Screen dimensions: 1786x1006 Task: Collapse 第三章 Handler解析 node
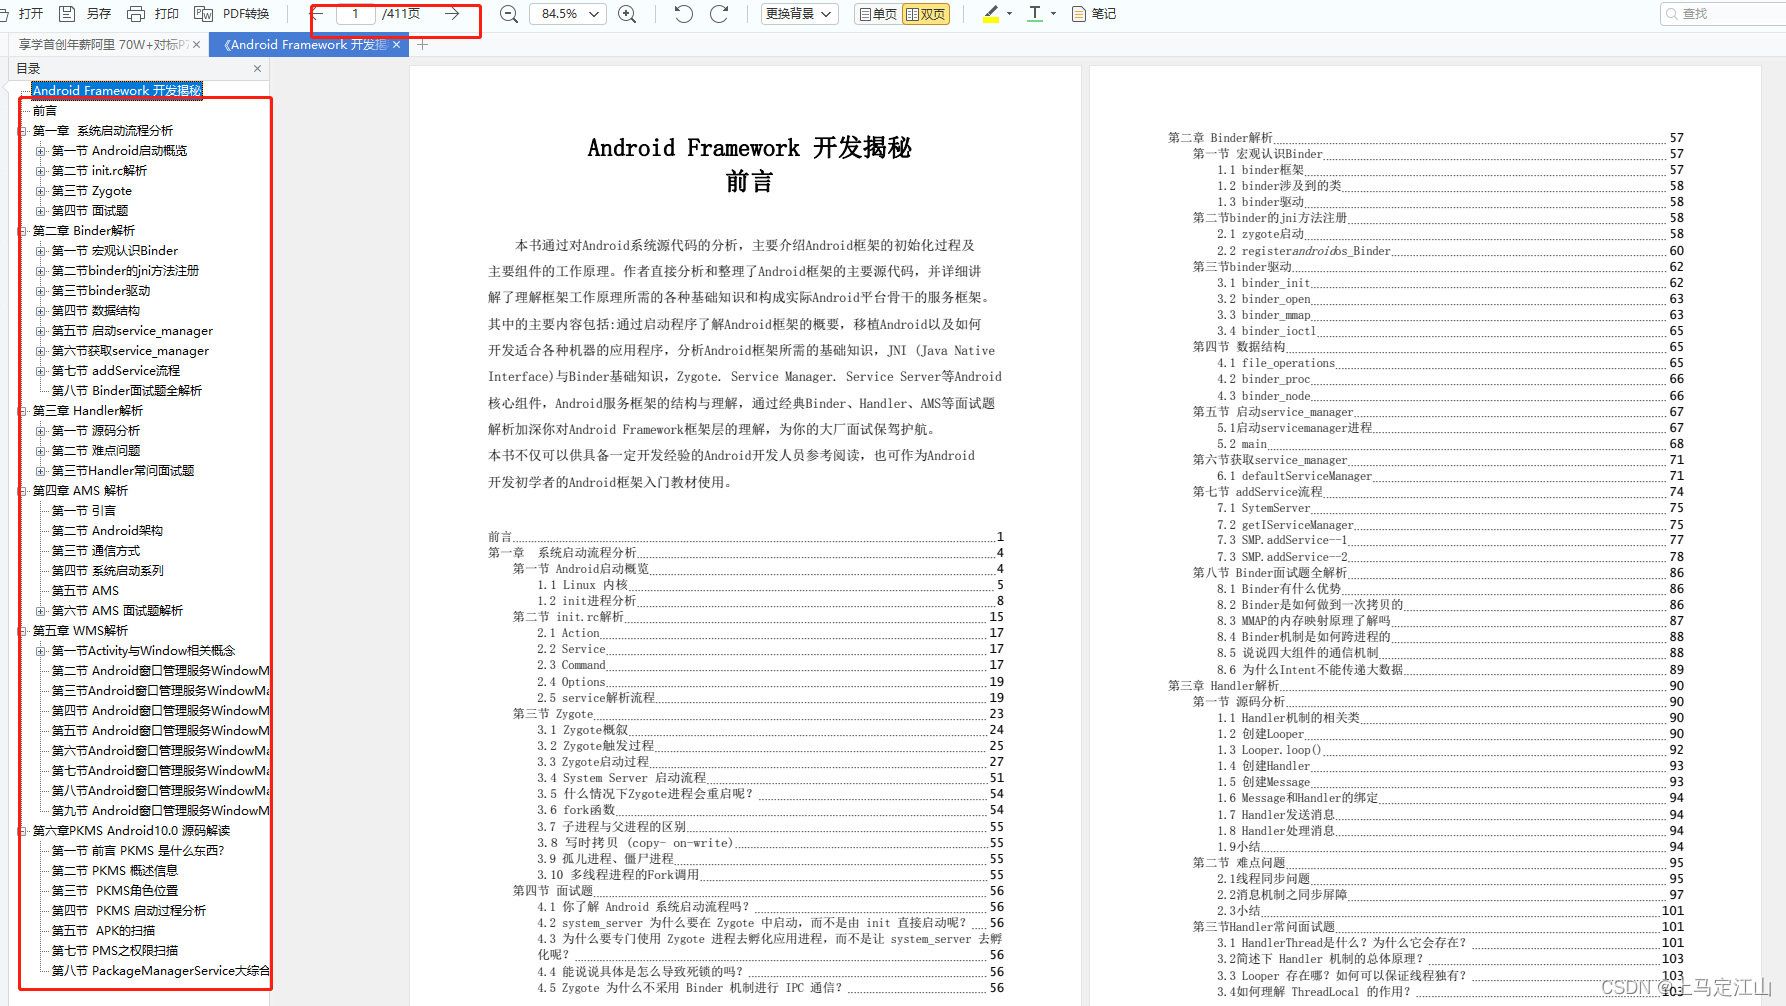(x=24, y=411)
